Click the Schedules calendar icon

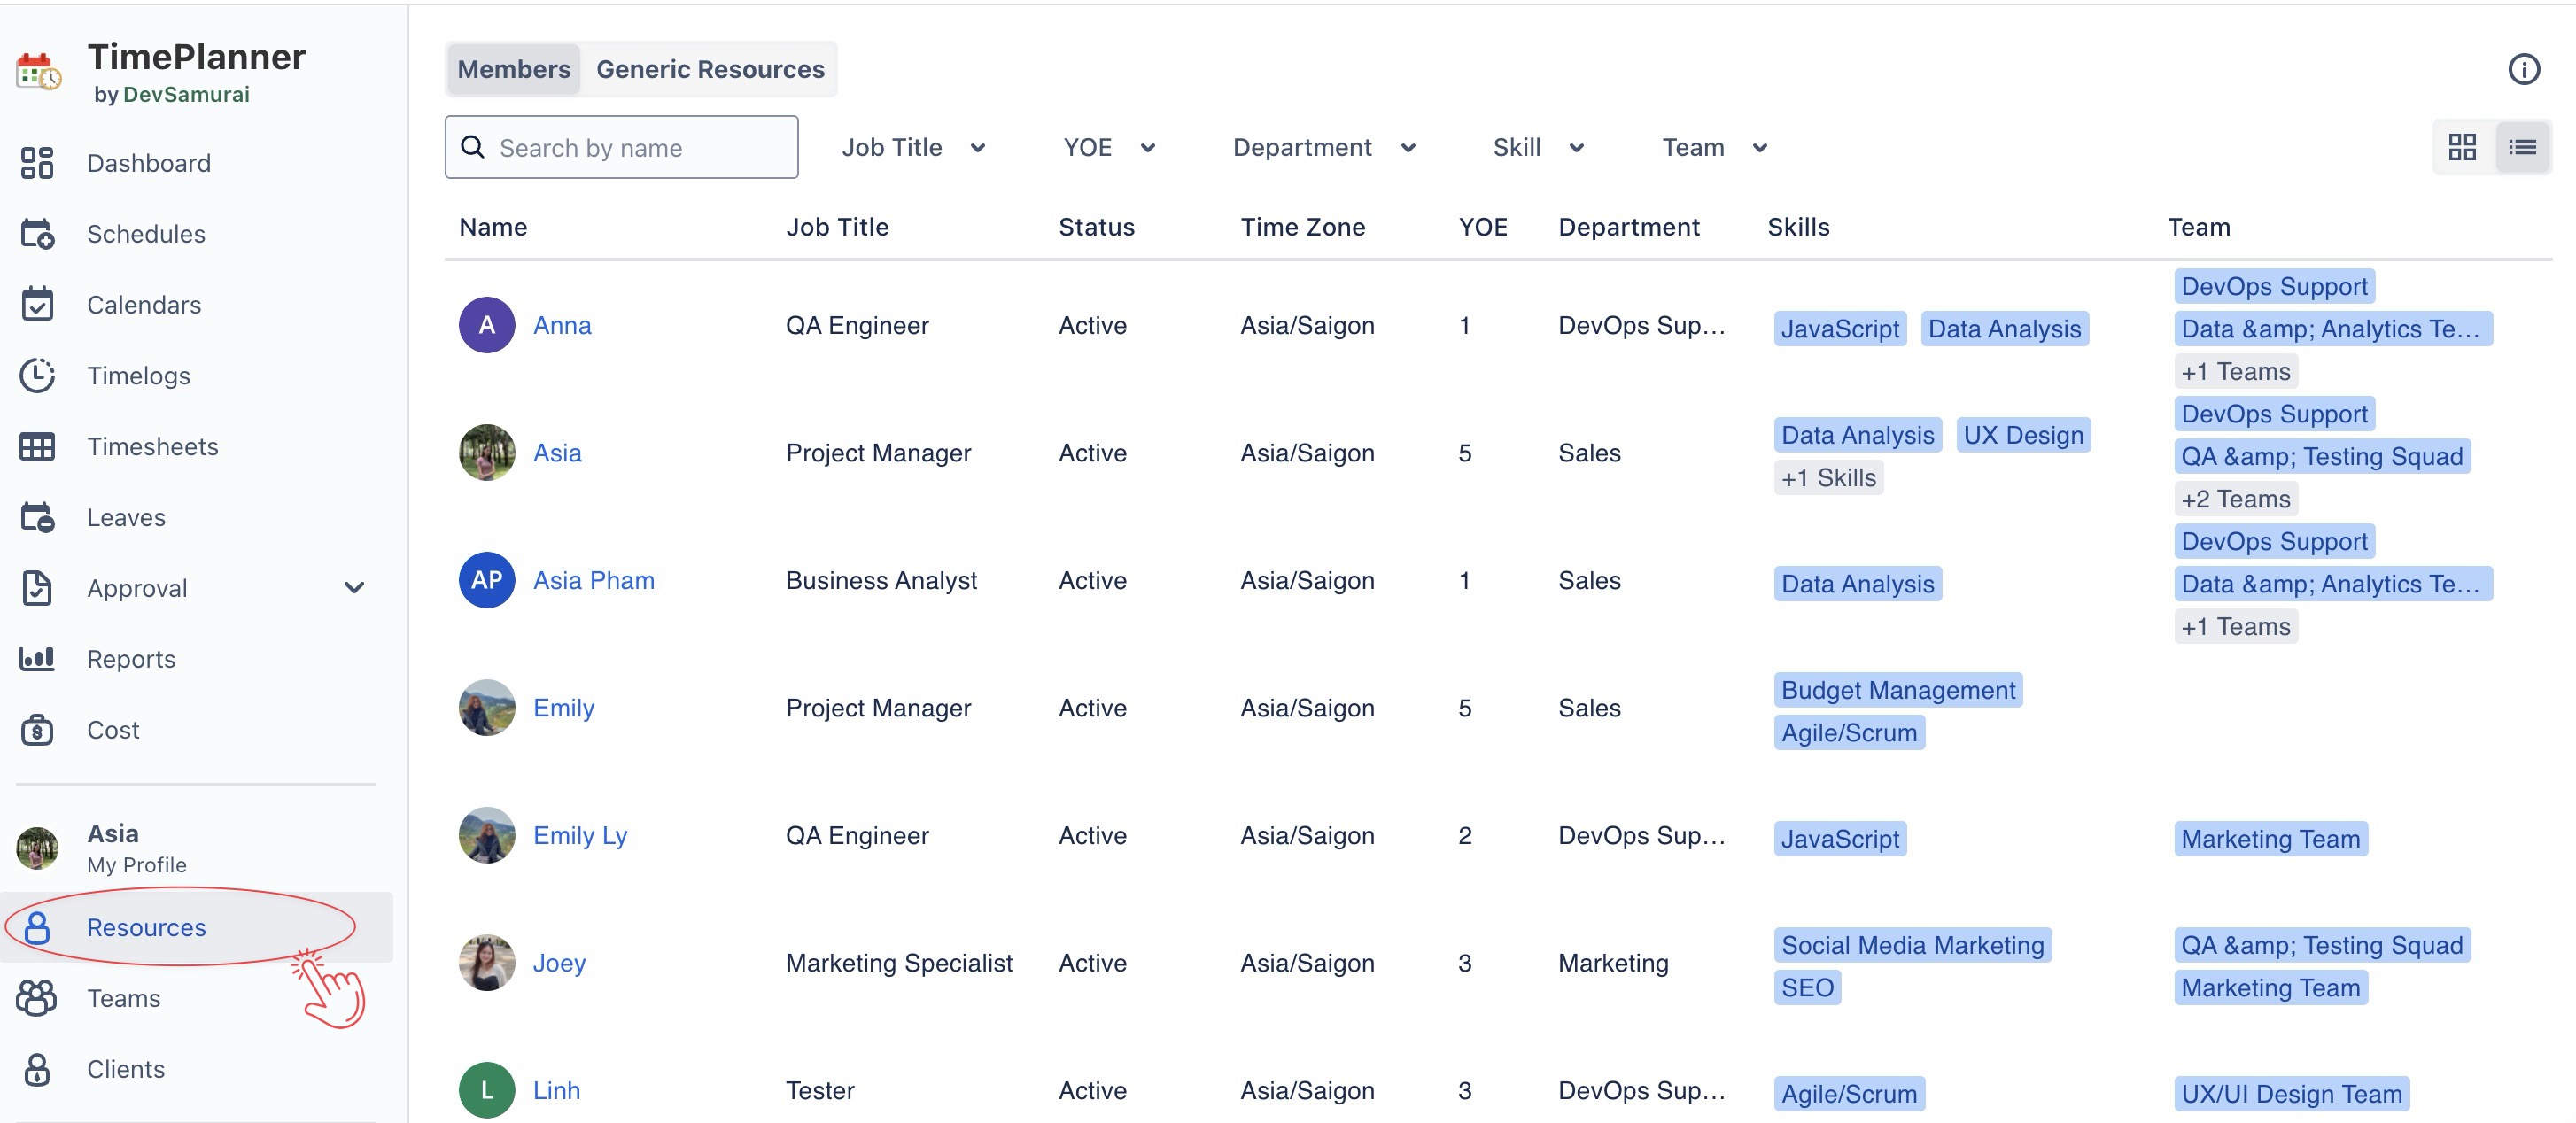point(37,234)
